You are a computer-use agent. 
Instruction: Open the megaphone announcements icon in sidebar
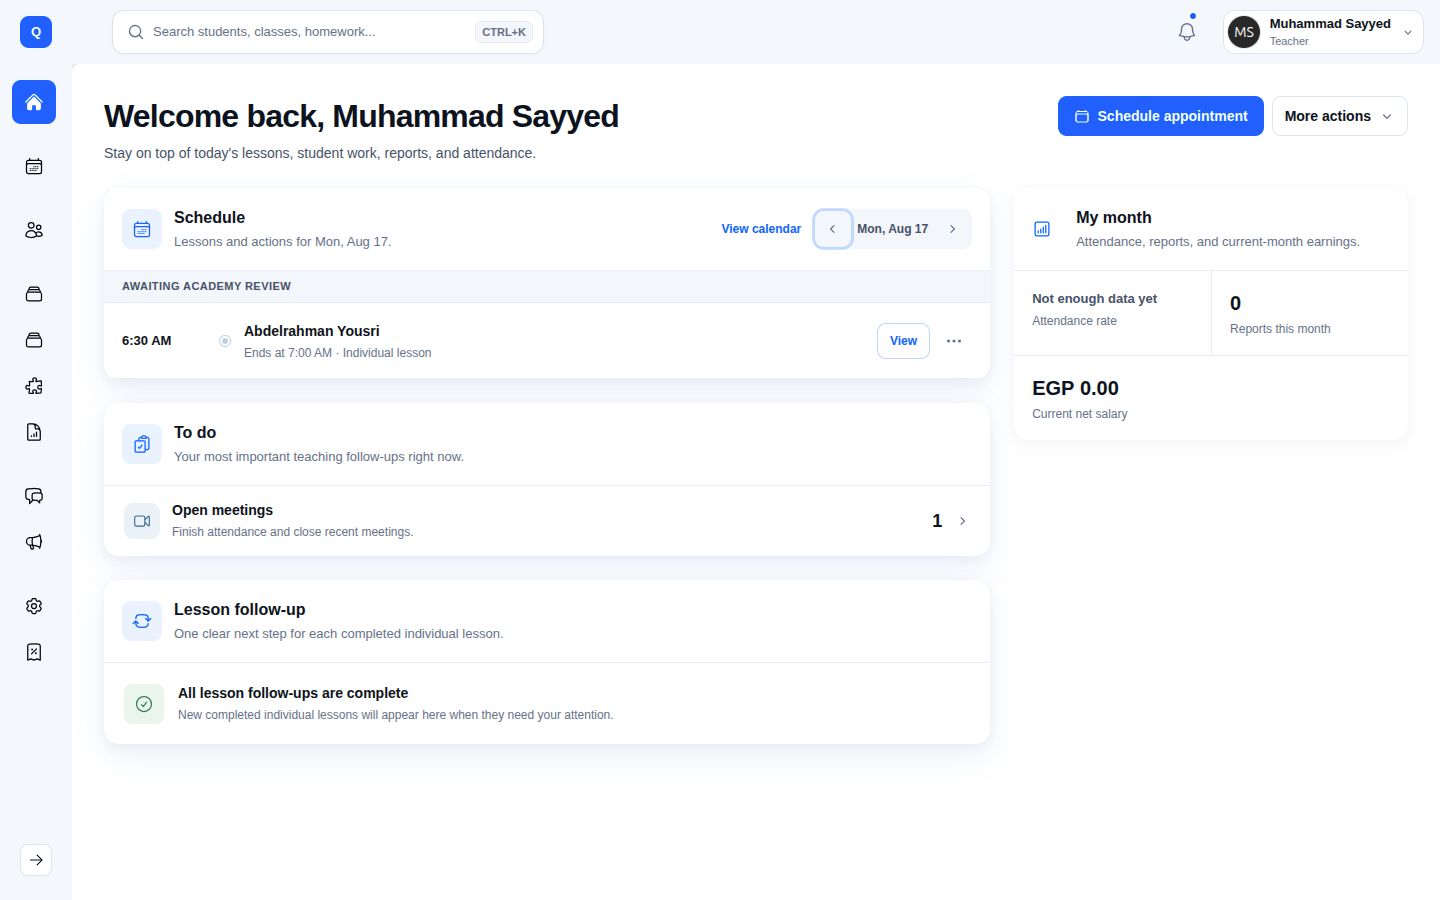click(x=34, y=542)
